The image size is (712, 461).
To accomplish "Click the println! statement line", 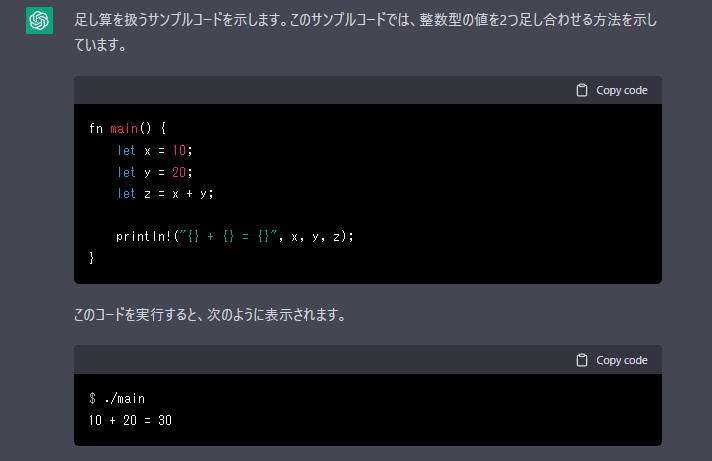I will click(235, 236).
